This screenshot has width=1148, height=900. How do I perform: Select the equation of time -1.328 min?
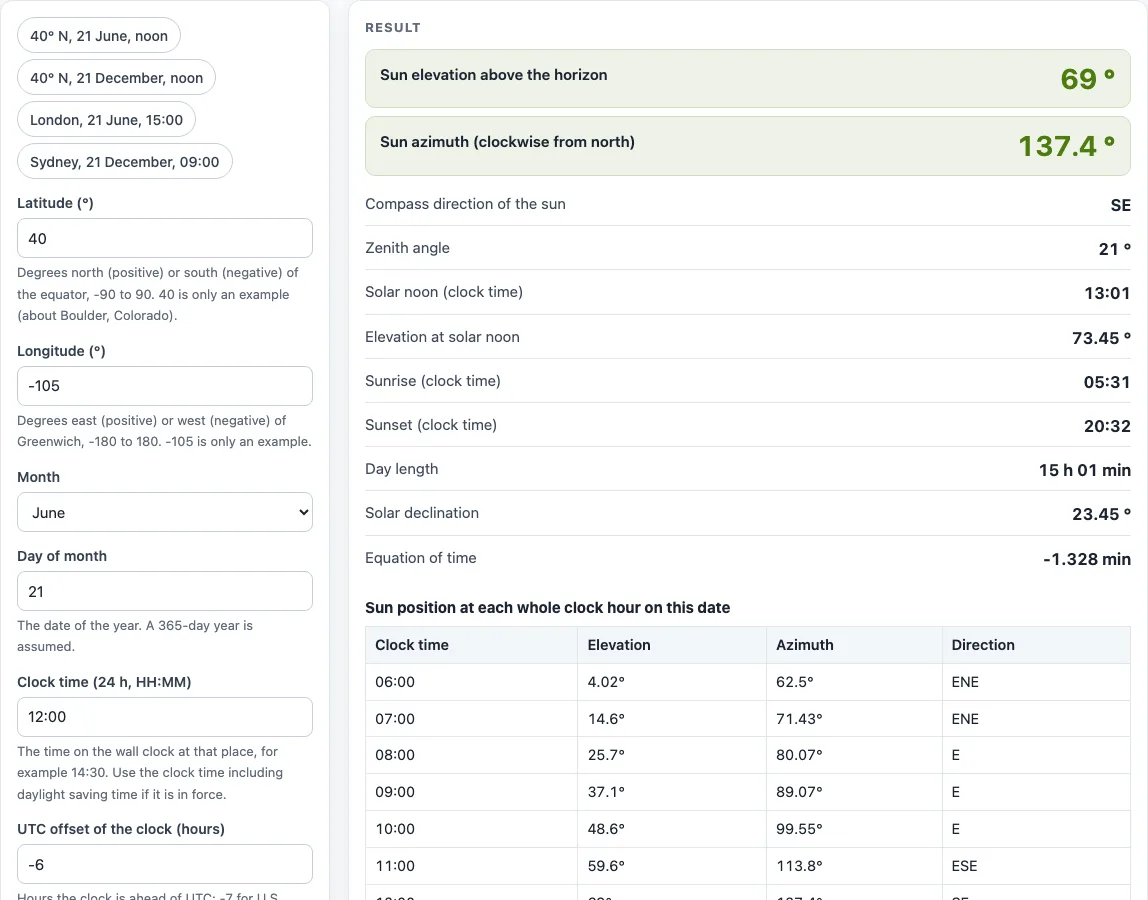click(1086, 559)
